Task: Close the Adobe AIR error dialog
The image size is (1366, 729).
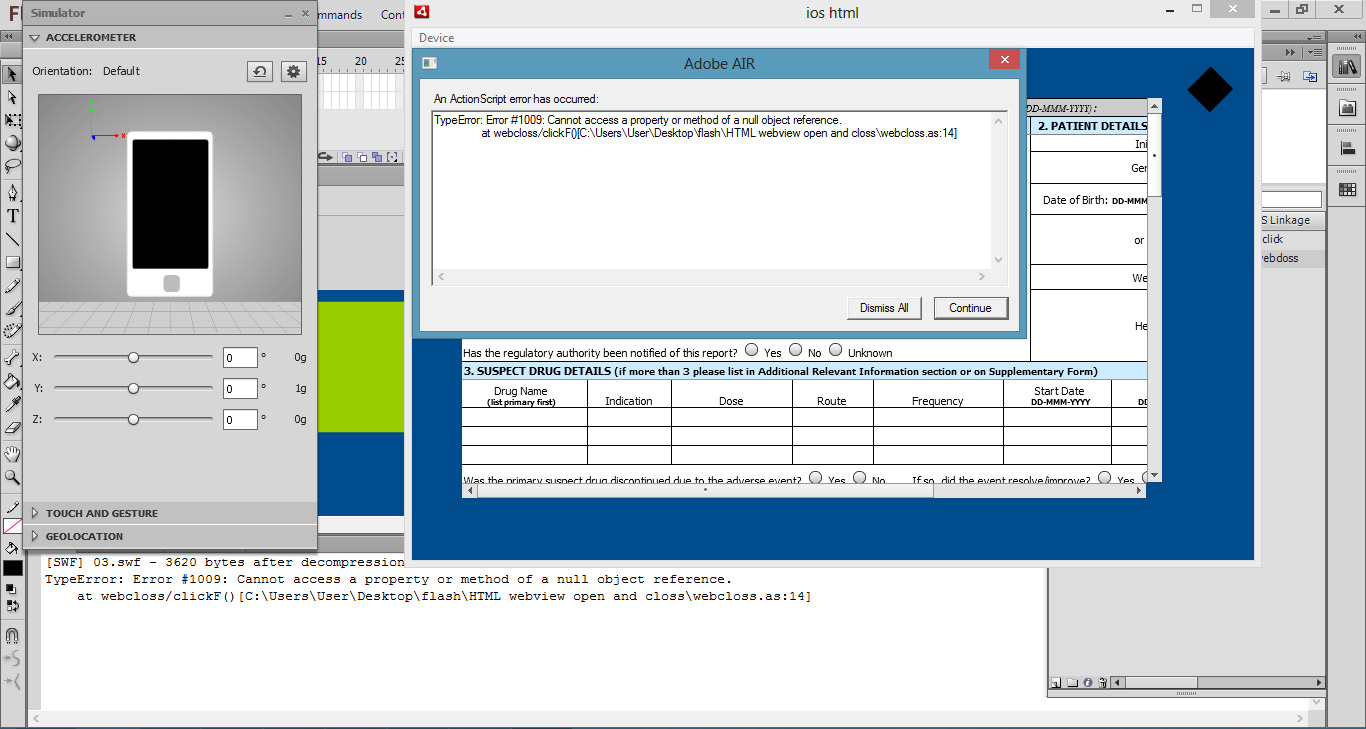Action: pos(1003,60)
